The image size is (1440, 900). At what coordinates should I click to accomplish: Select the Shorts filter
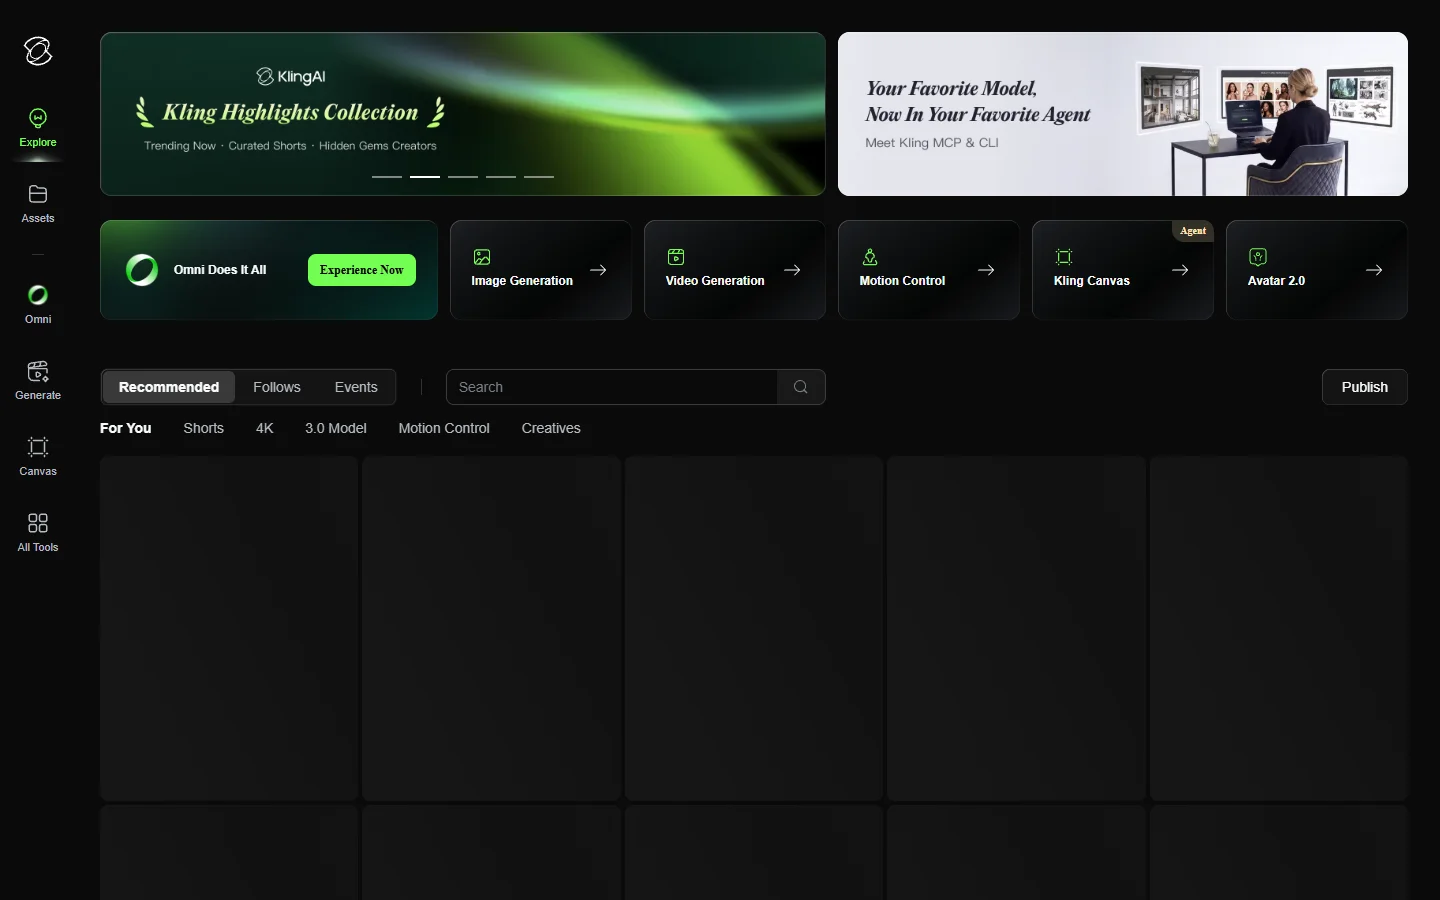coord(204,428)
